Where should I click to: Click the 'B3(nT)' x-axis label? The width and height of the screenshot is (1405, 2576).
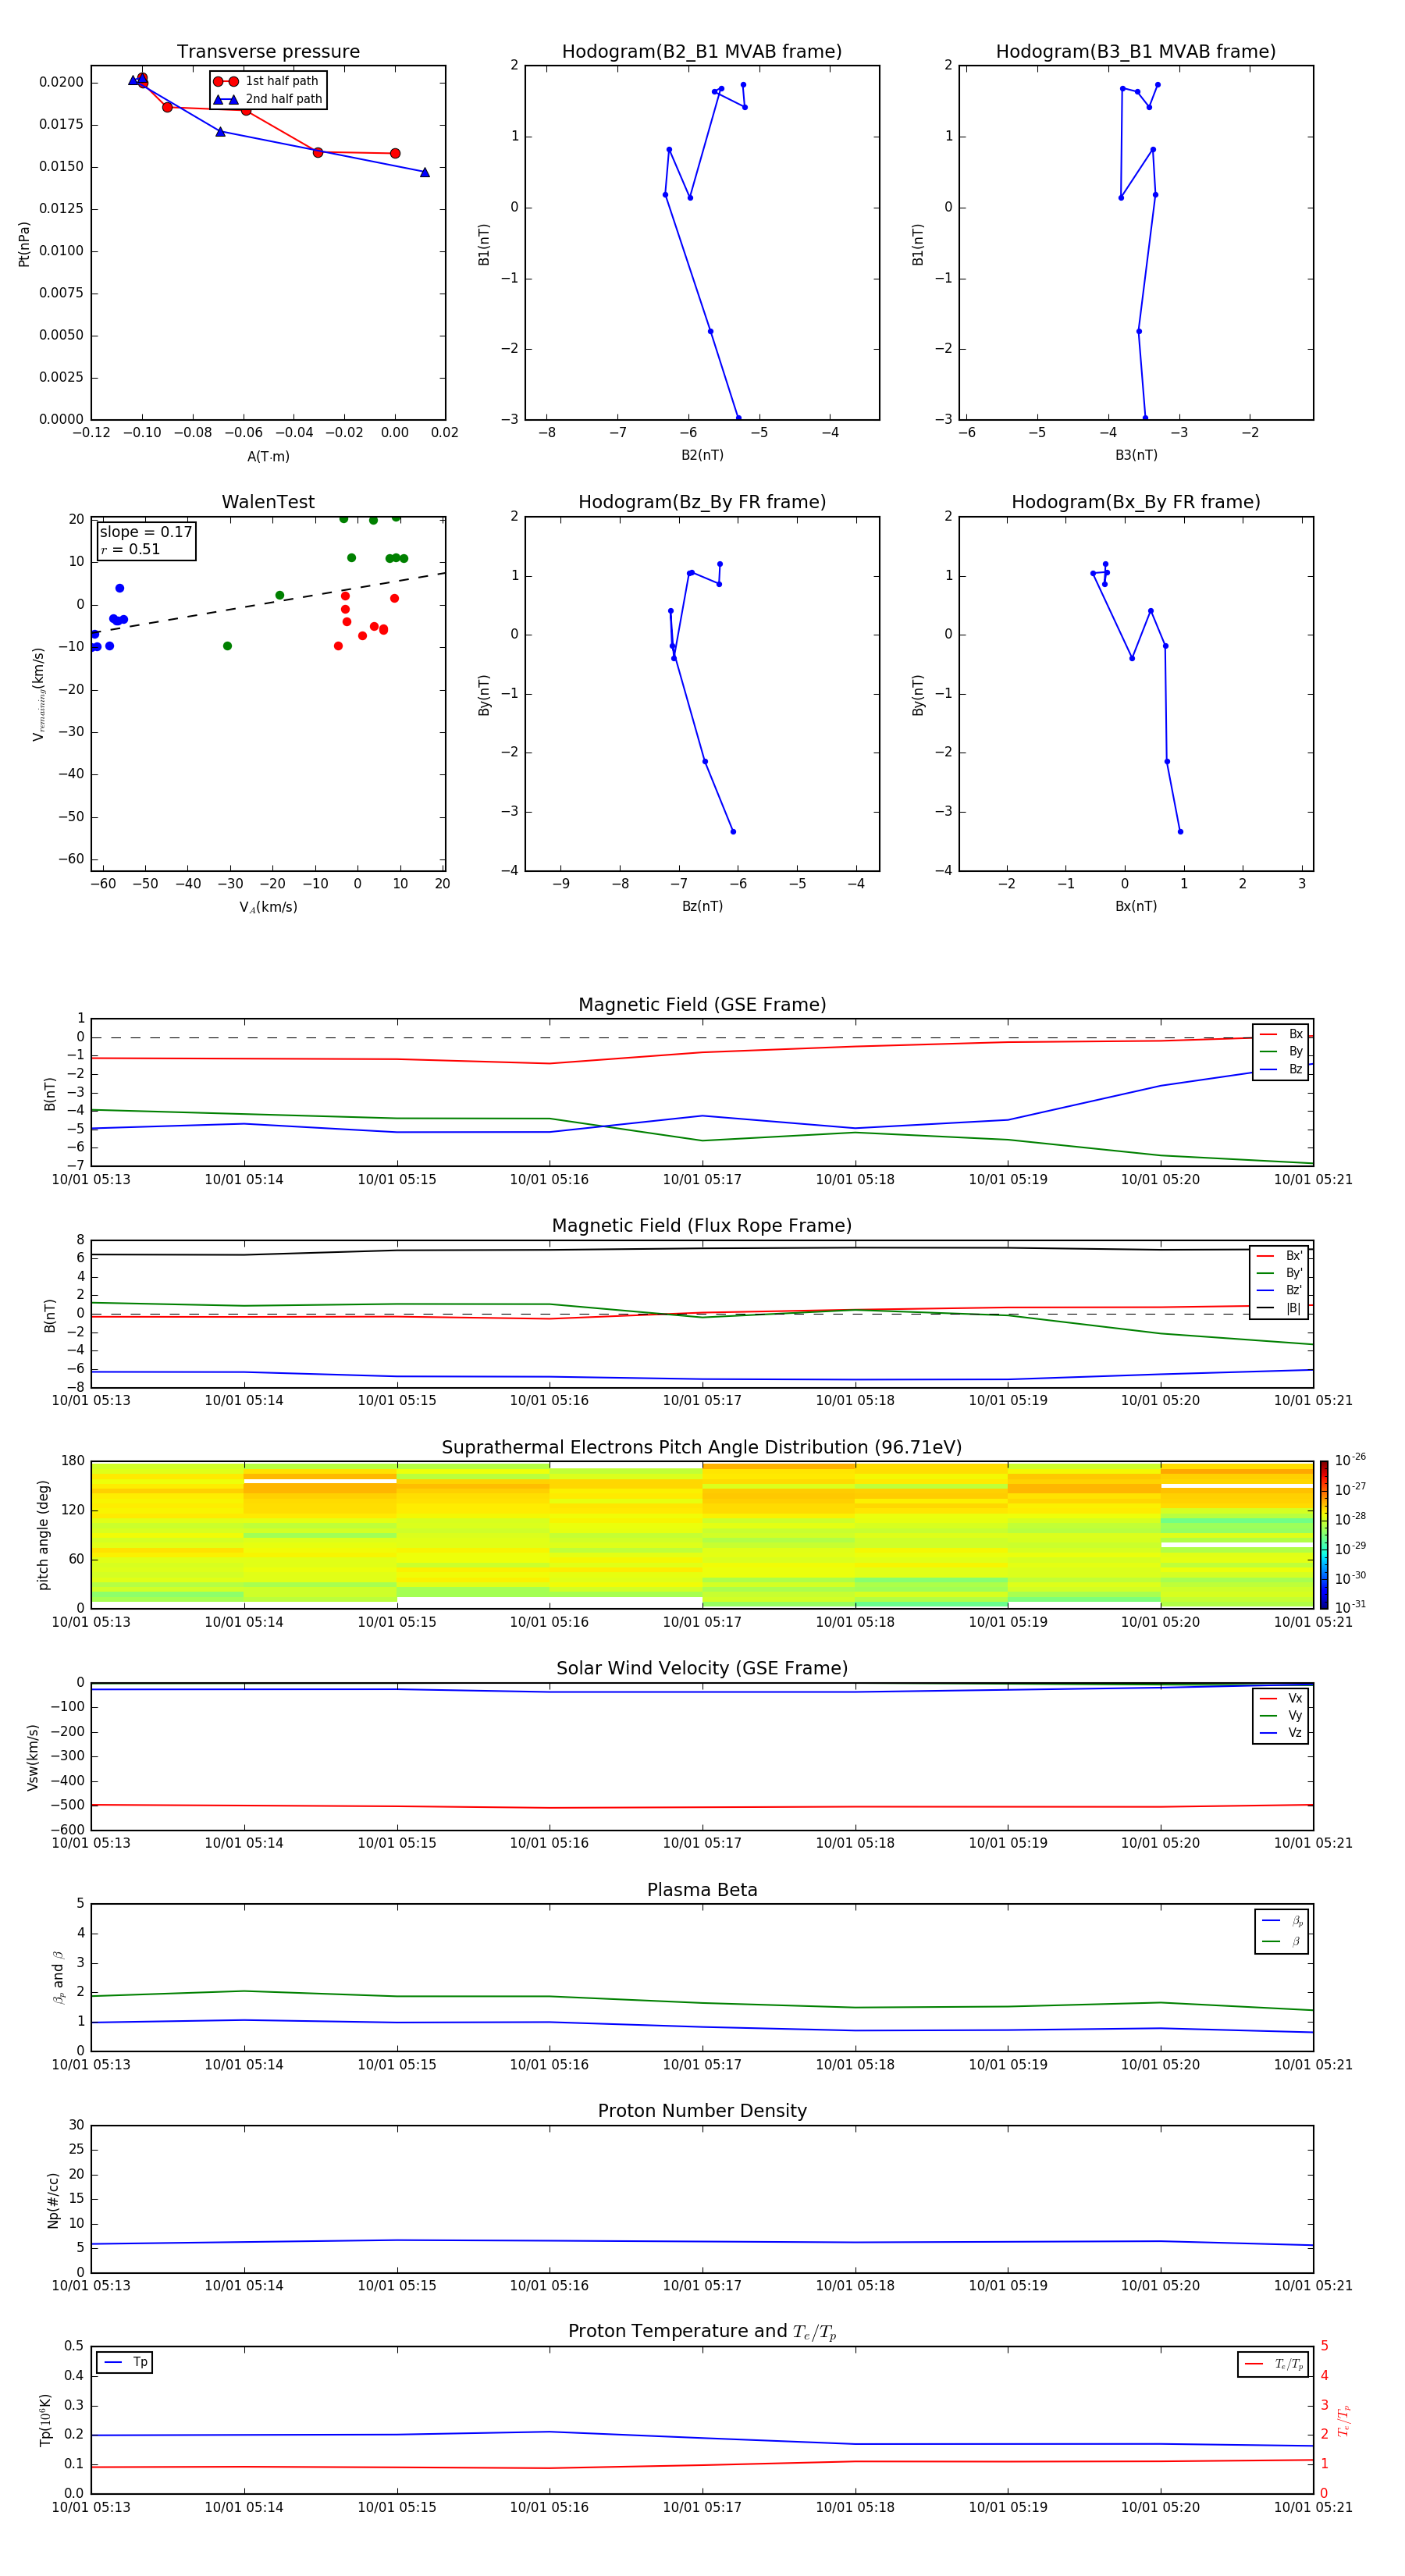[1136, 455]
